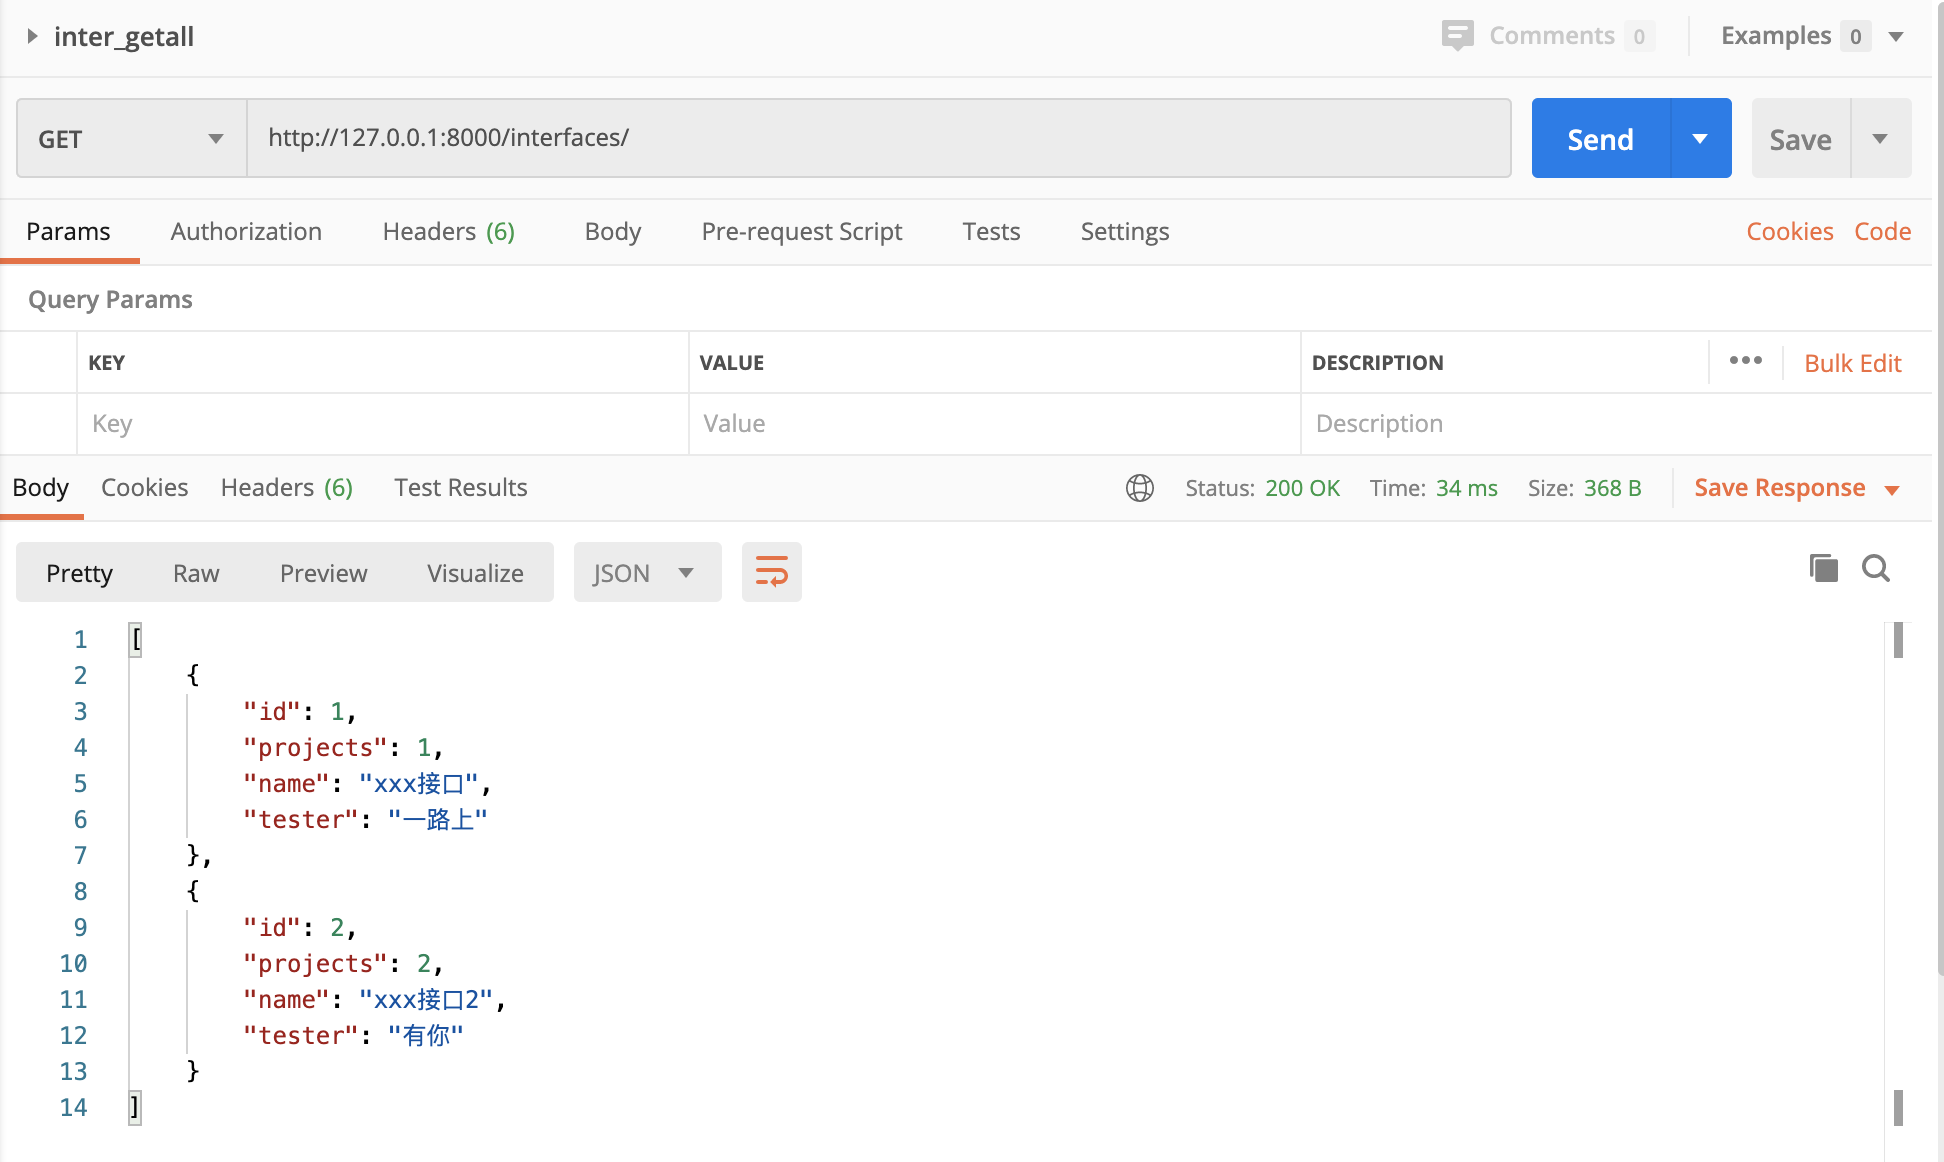The width and height of the screenshot is (1944, 1162).
Task: Select the Raw response view
Action: coord(196,572)
